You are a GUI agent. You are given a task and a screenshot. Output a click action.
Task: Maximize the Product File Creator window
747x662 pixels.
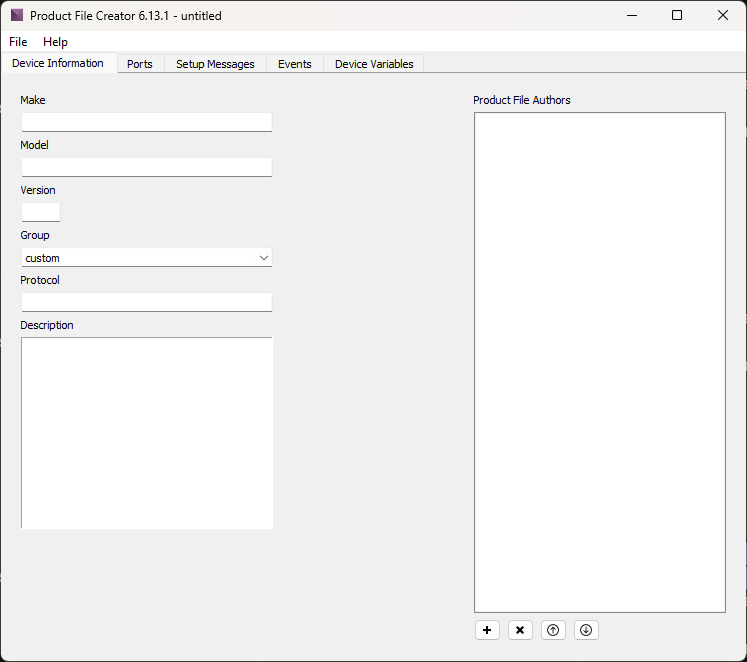click(x=677, y=15)
